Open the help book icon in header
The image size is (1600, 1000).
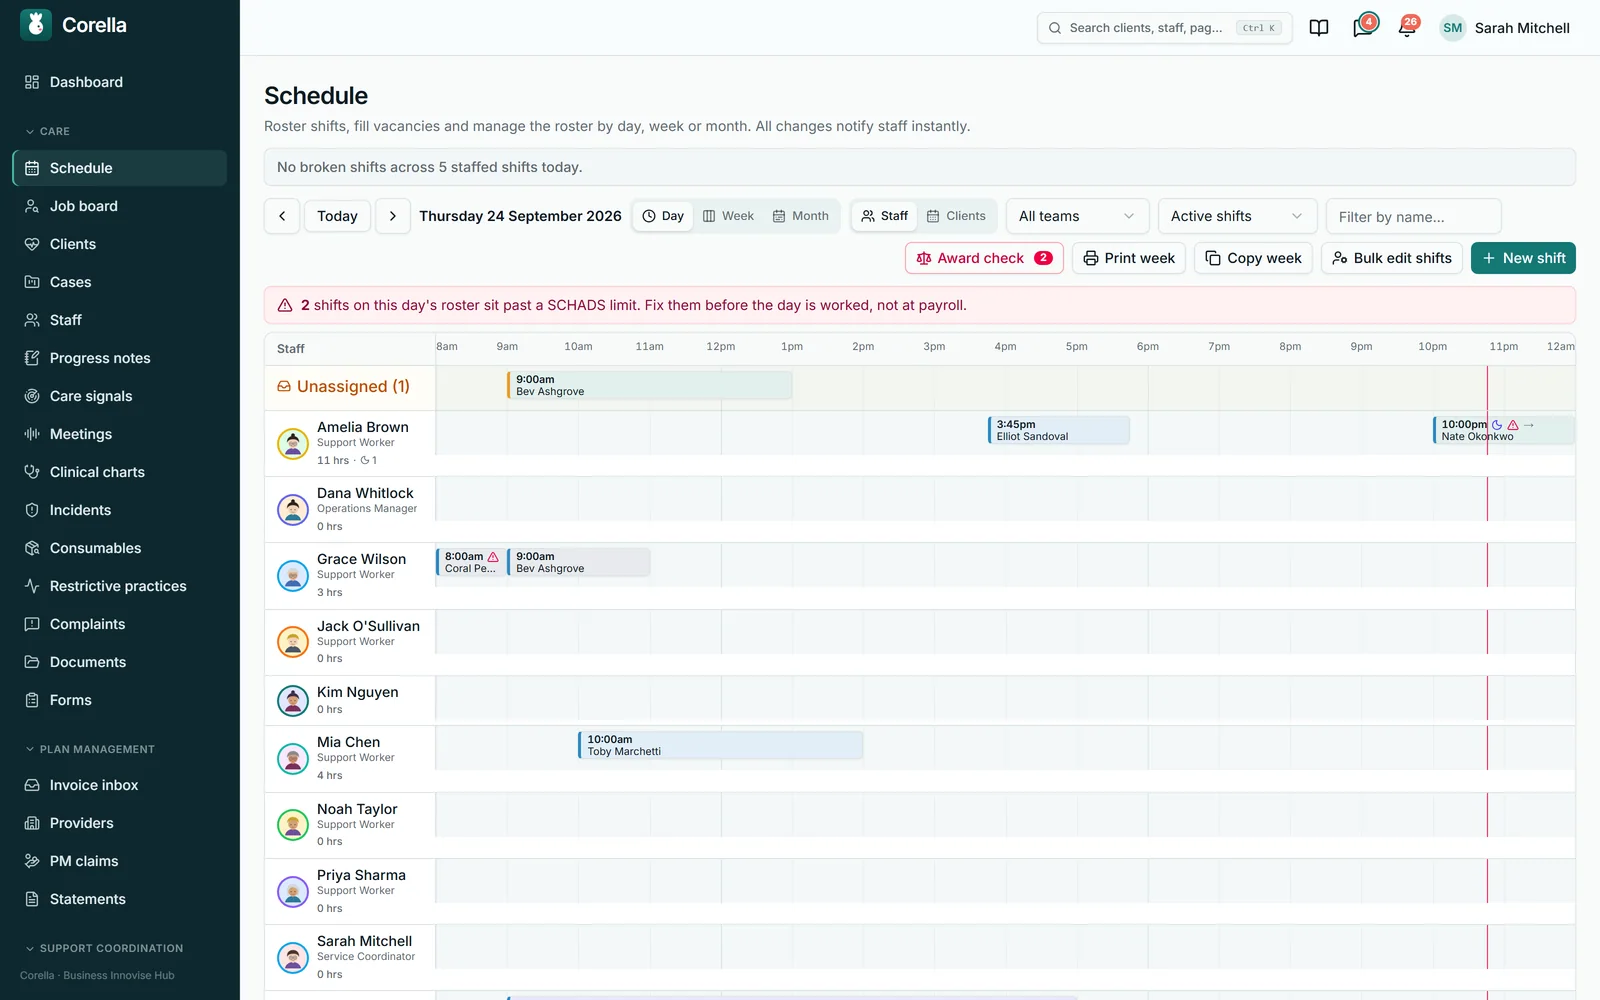(x=1319, y=28)
